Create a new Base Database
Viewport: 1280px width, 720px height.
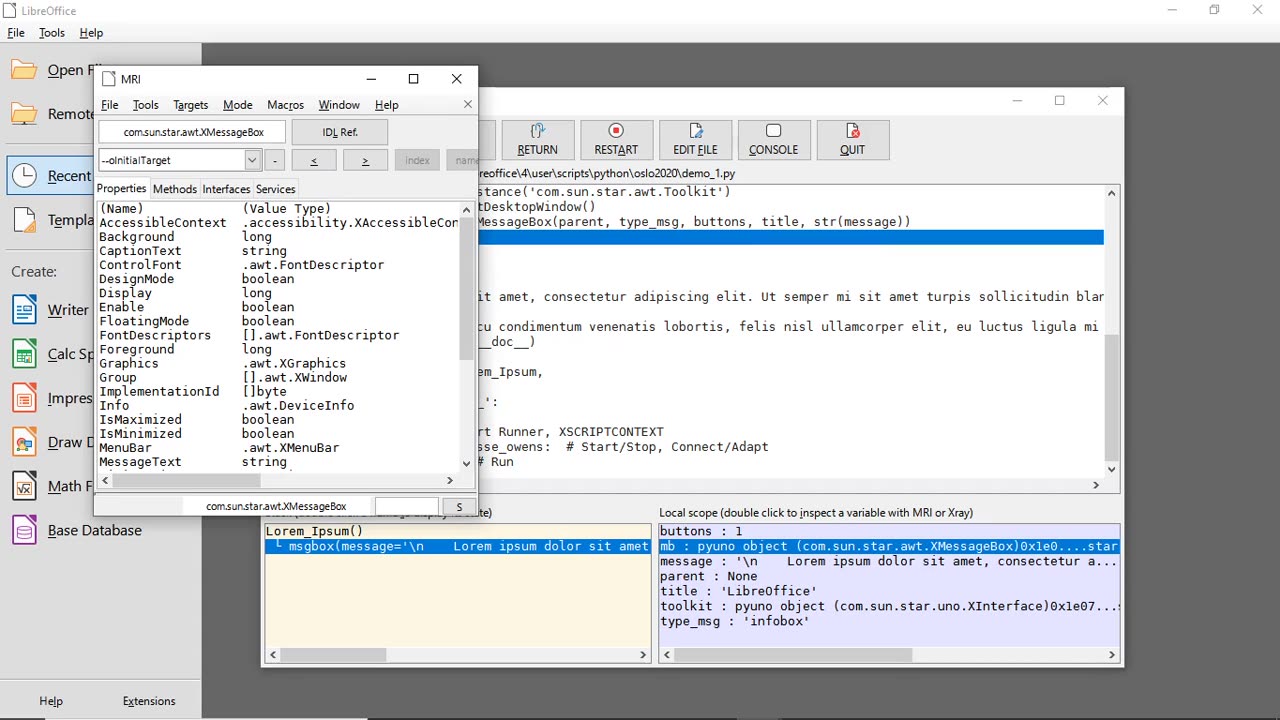[77, 530]
